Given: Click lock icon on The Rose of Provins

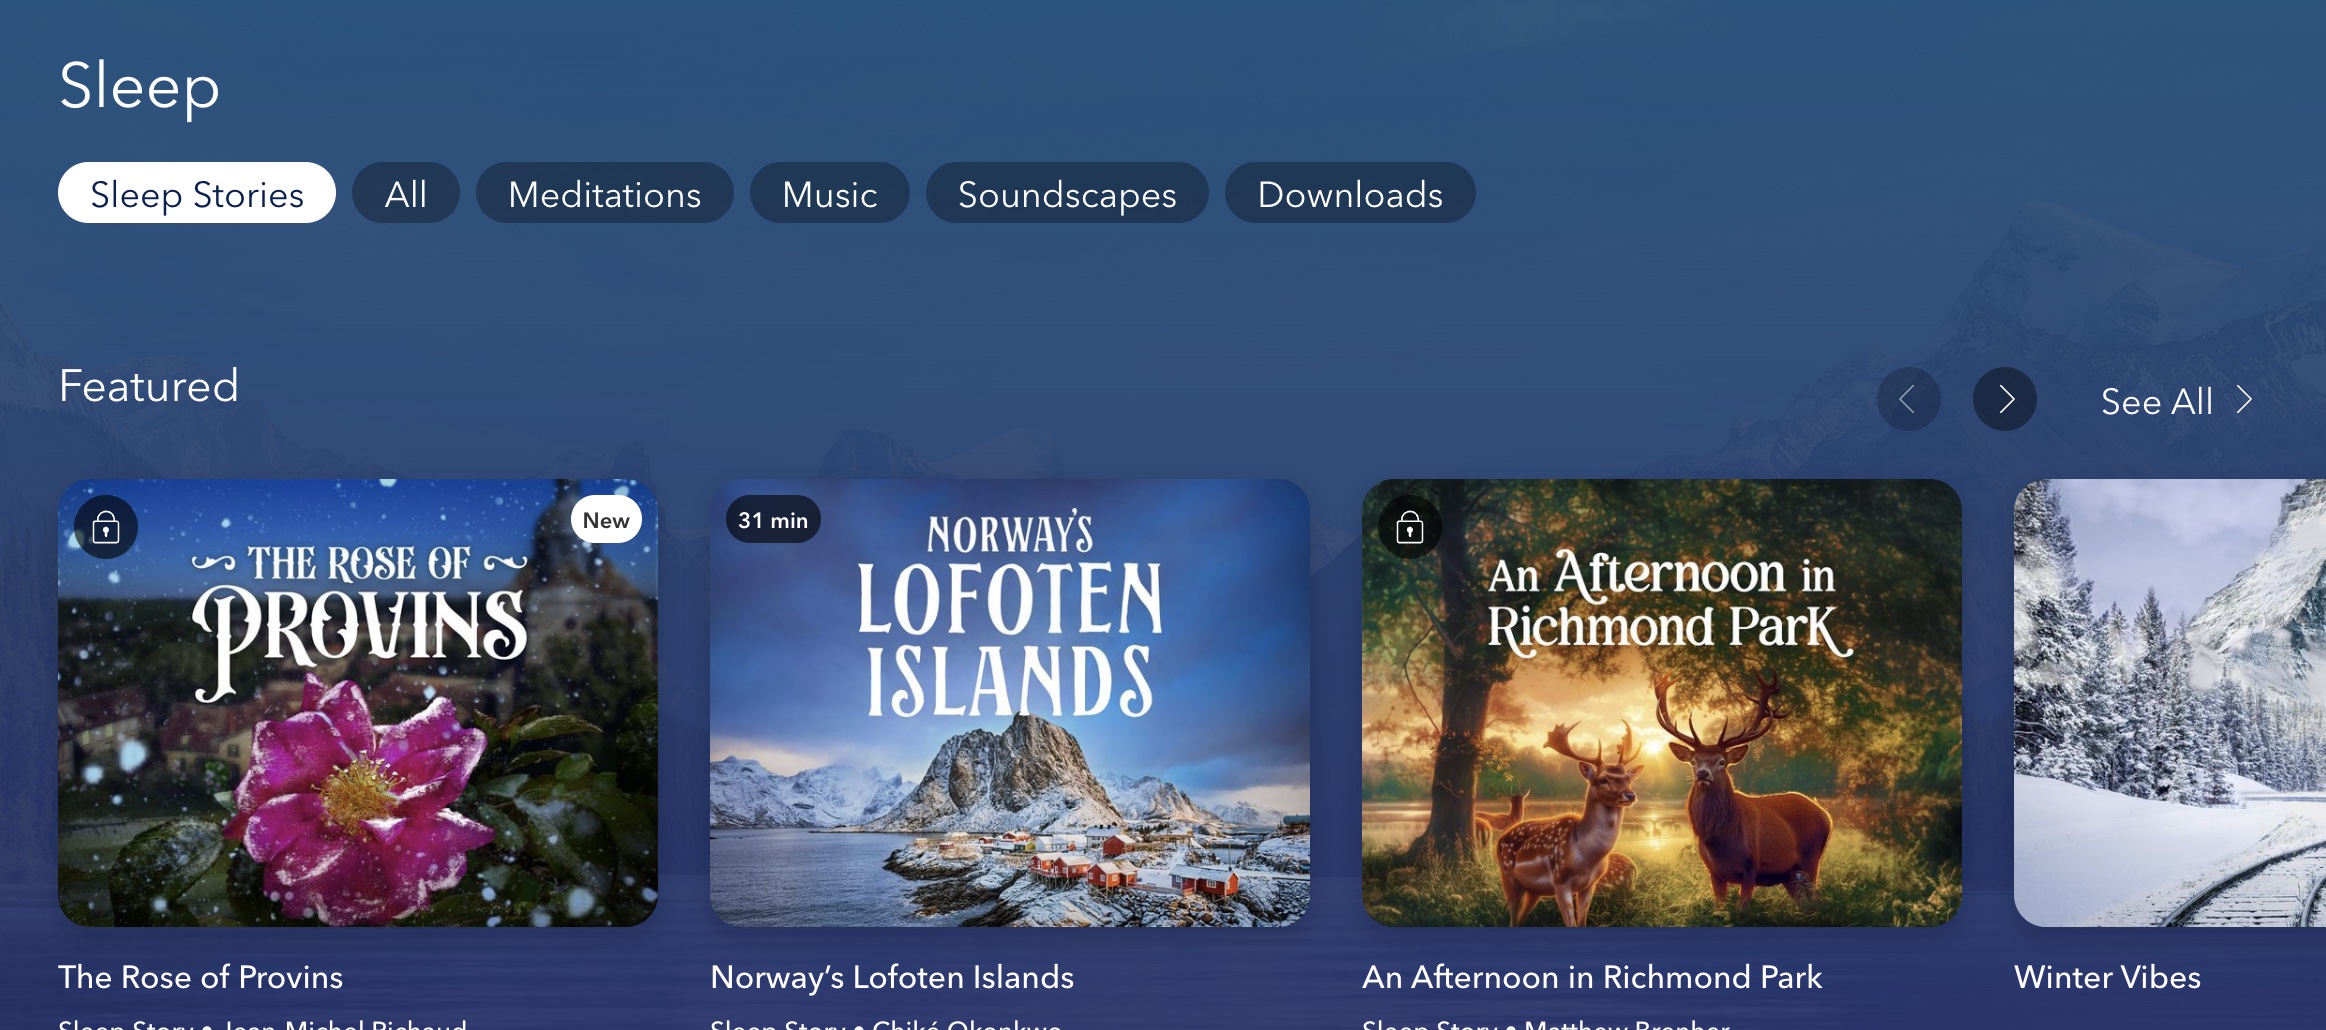Looking at the screenshot, I should click(106, 527).
